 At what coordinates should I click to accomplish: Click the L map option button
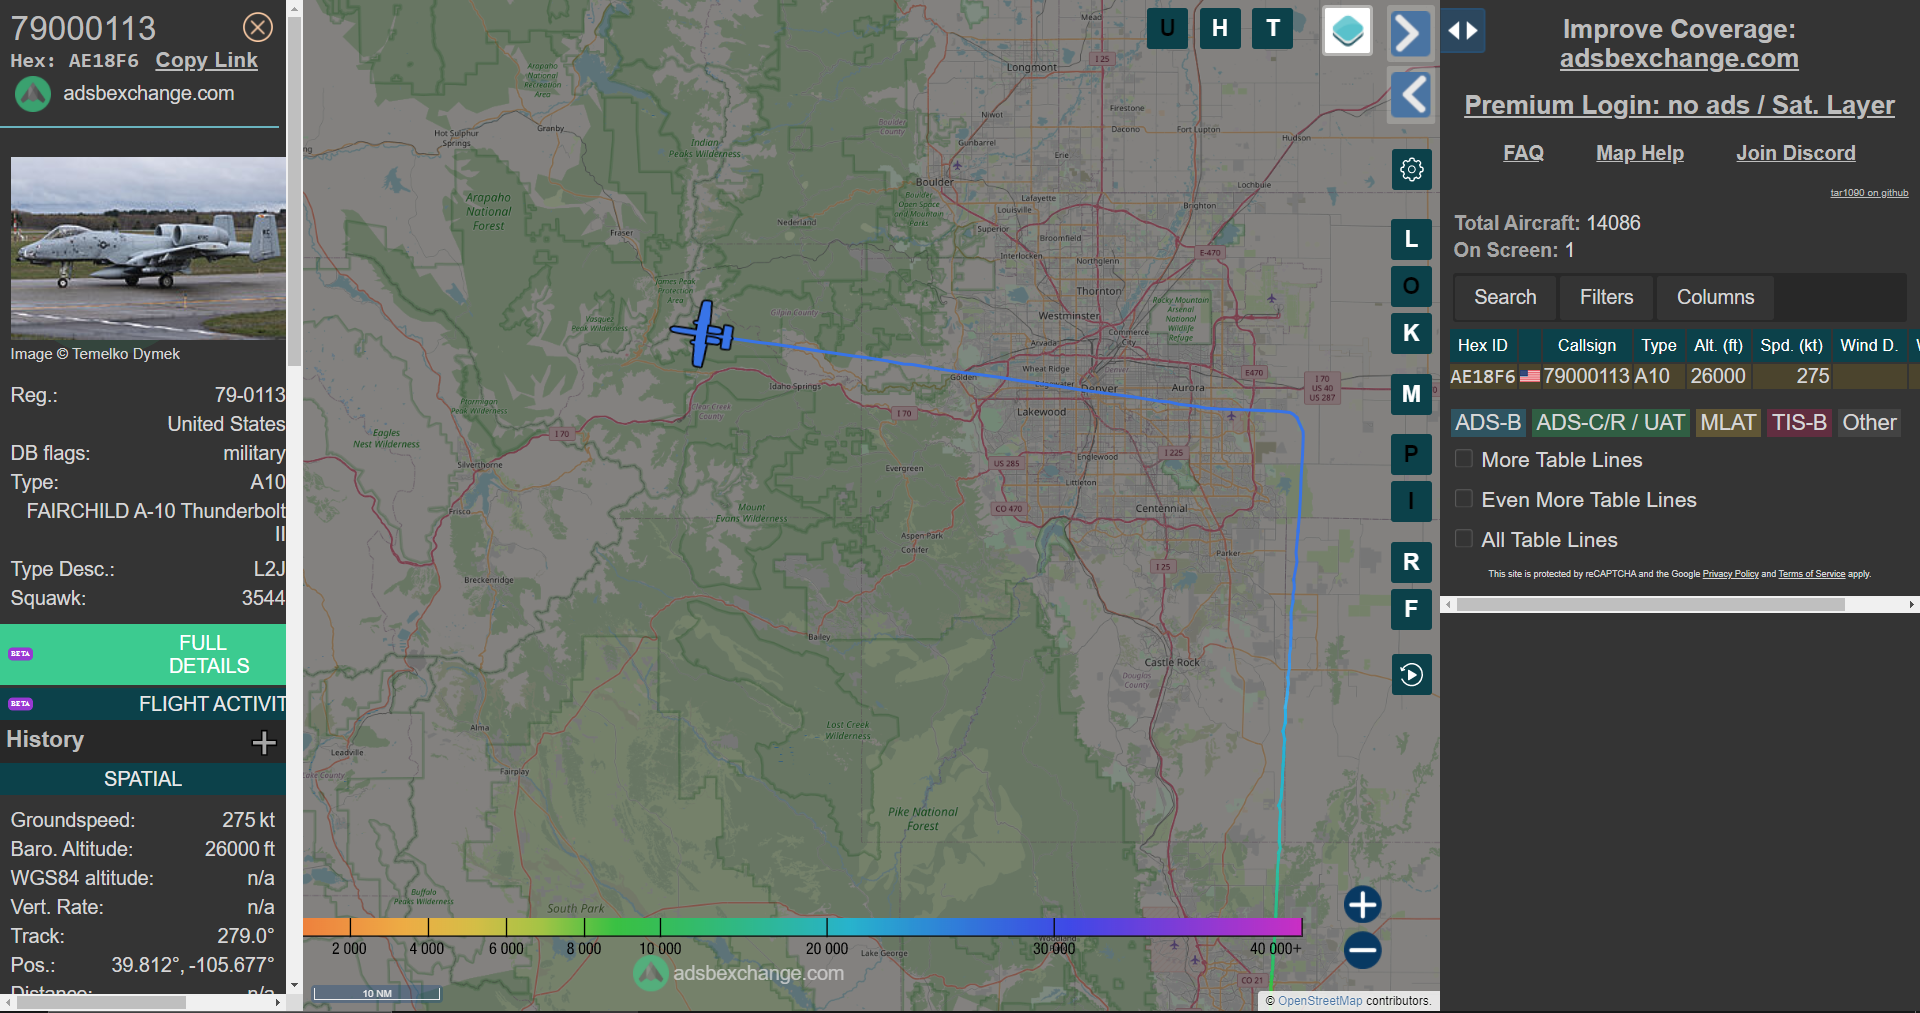tap(1411, 239)
